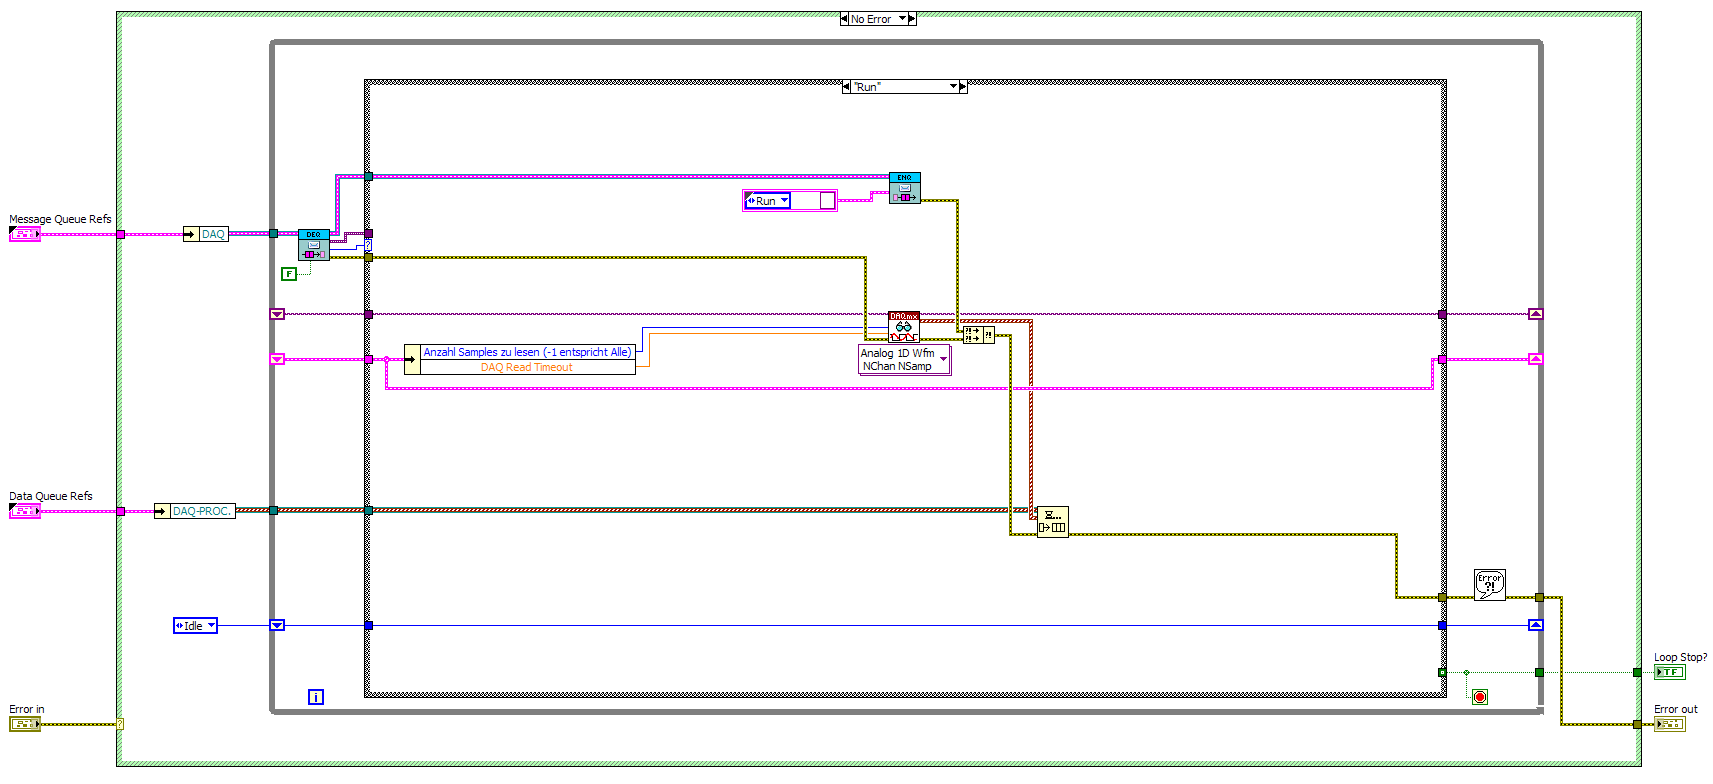
Task: Select the Data Queue Refs cluster terminal
Action: (25, 511)
